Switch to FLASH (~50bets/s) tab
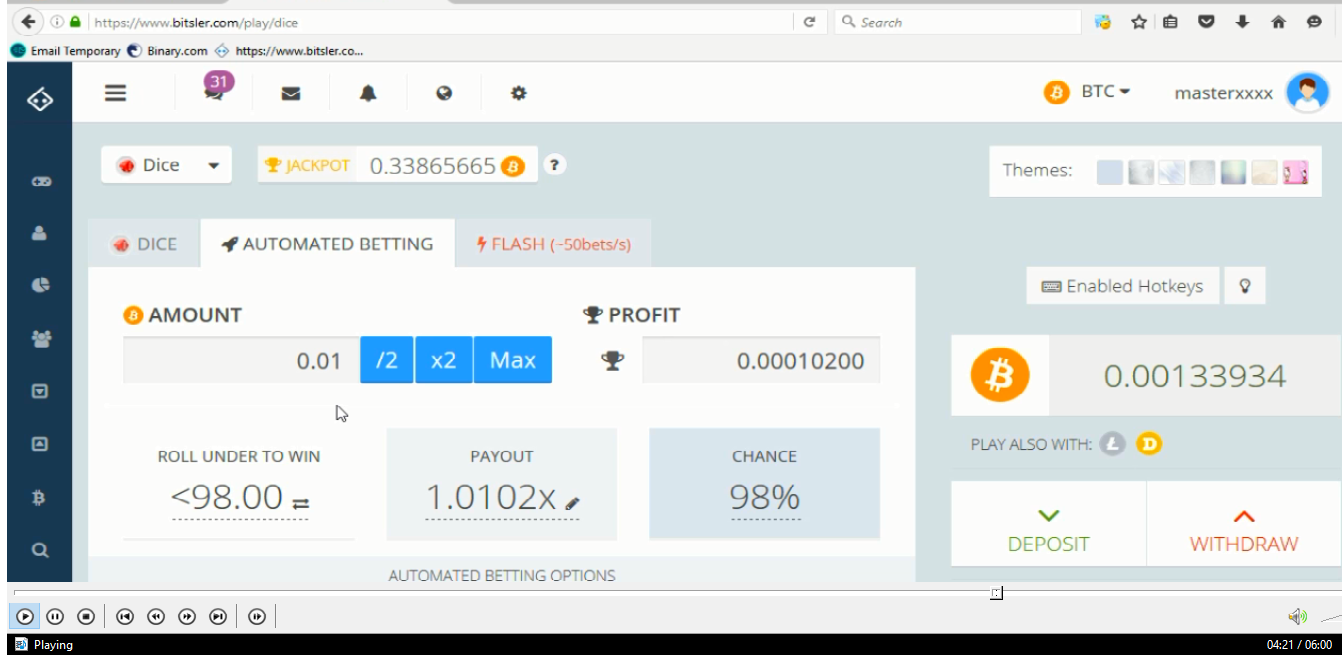The image size is (1342, 656). [553, 244]
